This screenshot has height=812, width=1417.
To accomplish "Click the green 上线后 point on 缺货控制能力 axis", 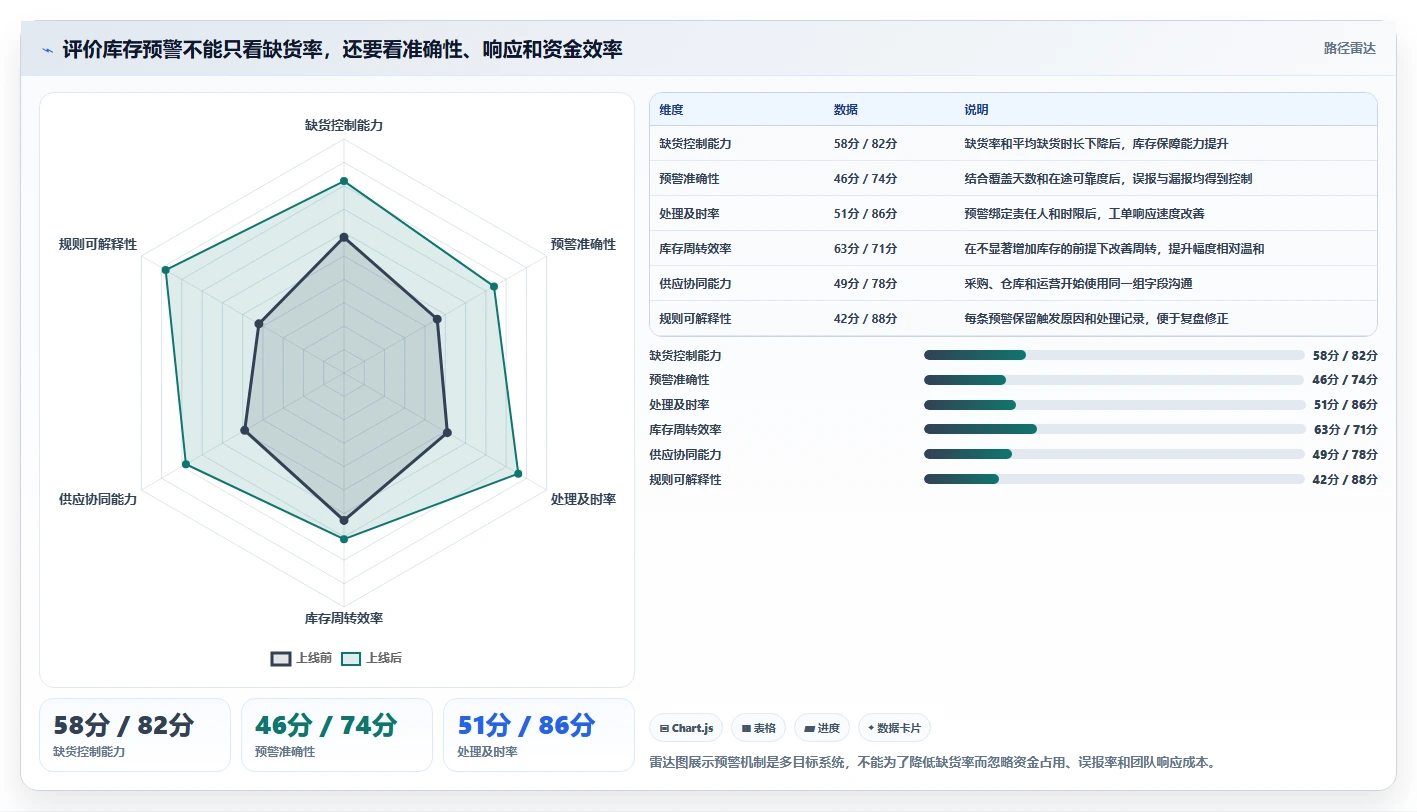I will click(344, 181).
